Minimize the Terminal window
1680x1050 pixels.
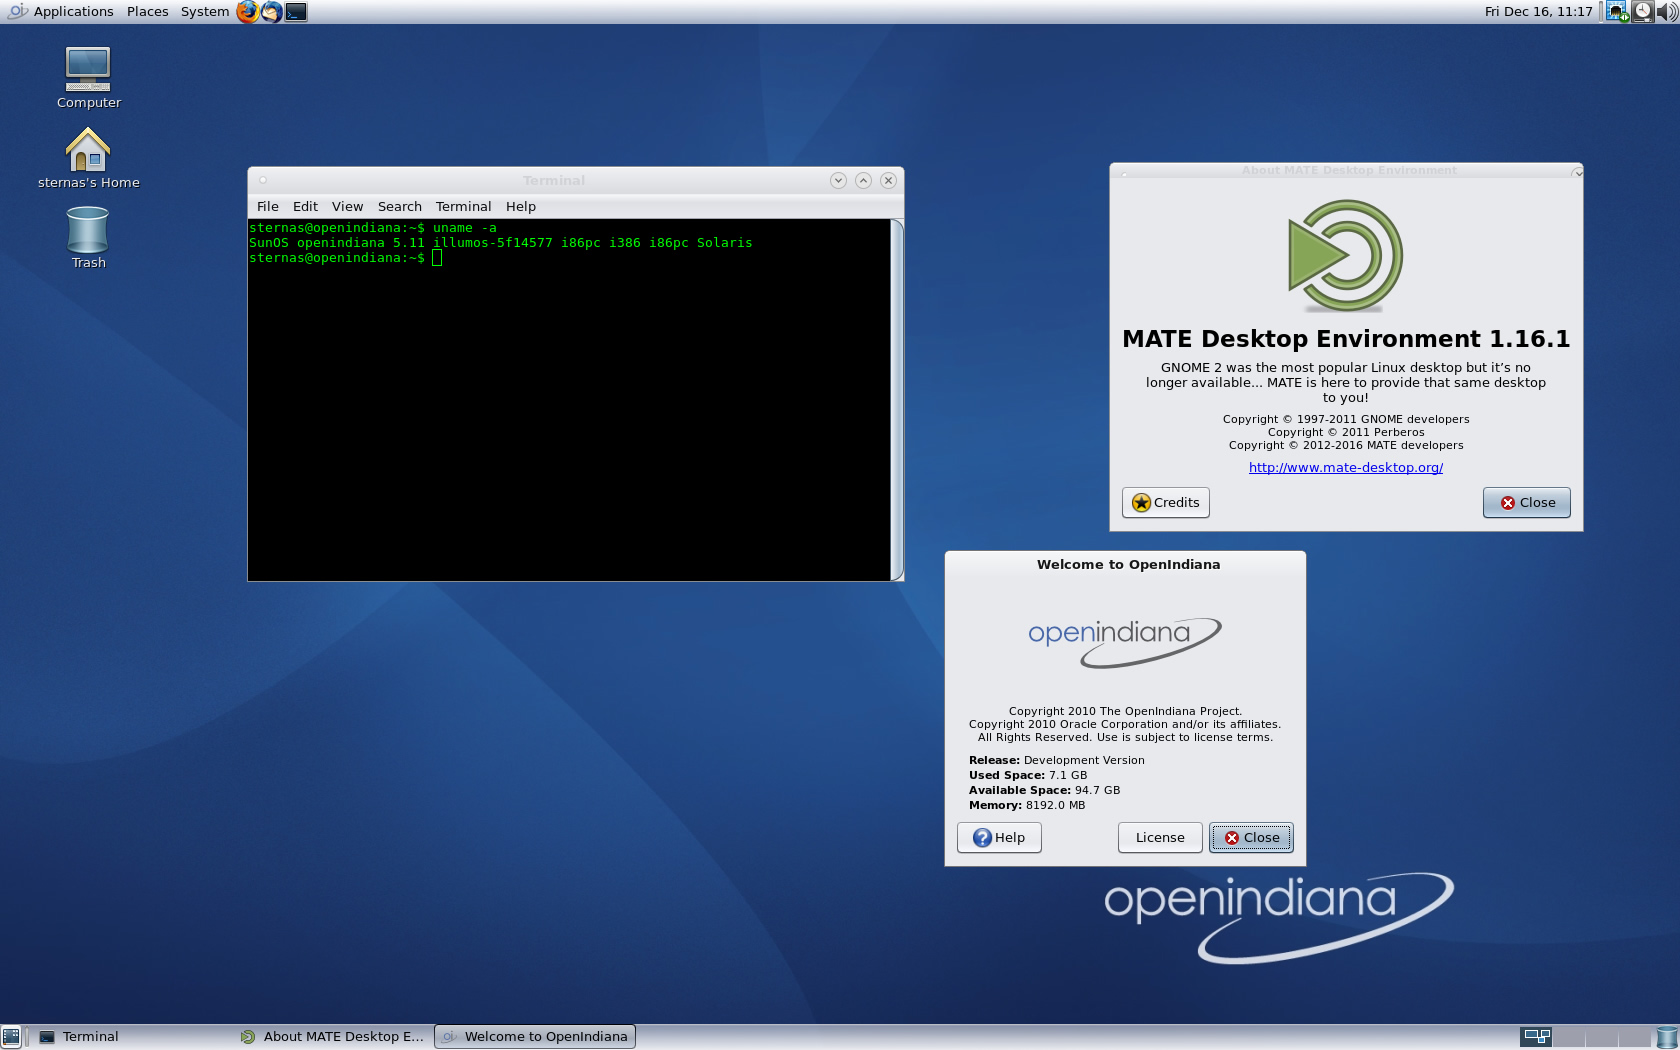tap(838, 181)
